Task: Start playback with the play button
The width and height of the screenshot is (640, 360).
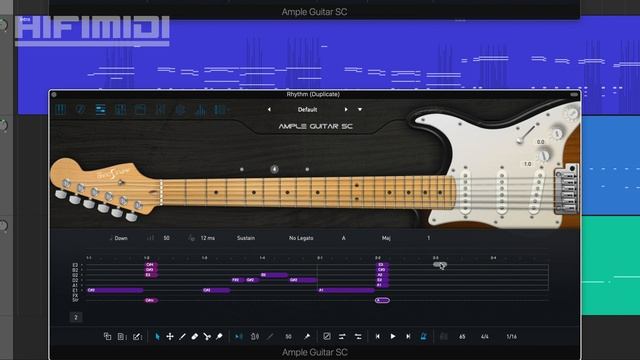Action: (393, 336)
